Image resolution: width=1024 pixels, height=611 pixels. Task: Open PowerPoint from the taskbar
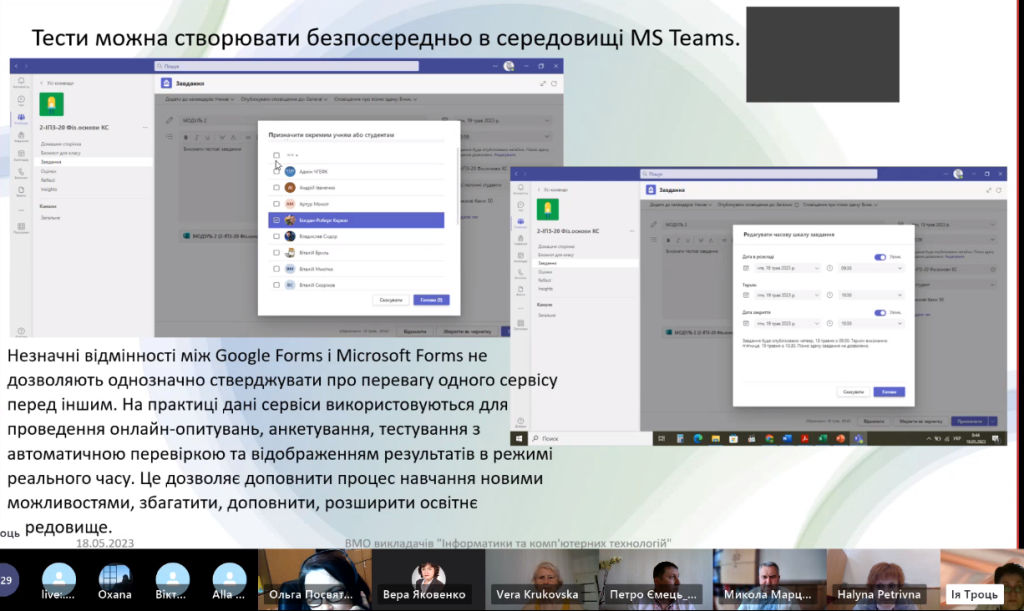(840, 439)
